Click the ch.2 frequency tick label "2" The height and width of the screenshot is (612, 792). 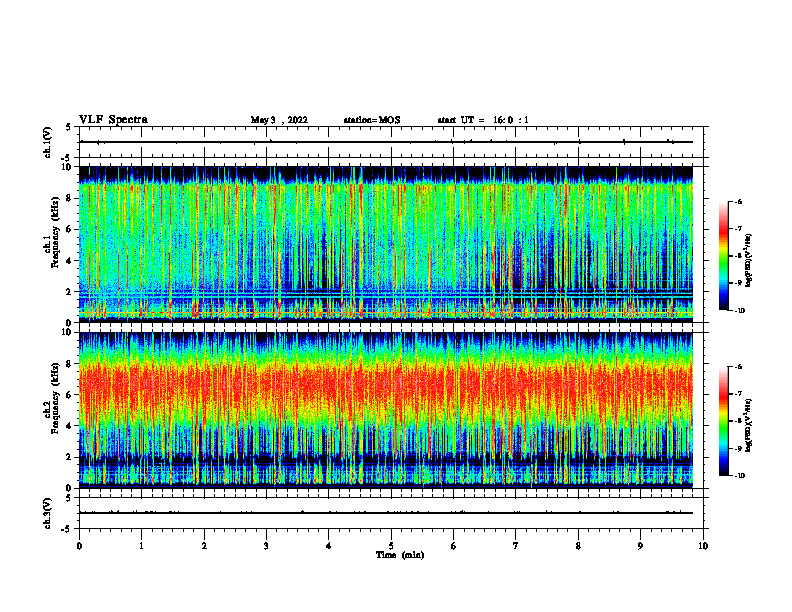[69, 457]
